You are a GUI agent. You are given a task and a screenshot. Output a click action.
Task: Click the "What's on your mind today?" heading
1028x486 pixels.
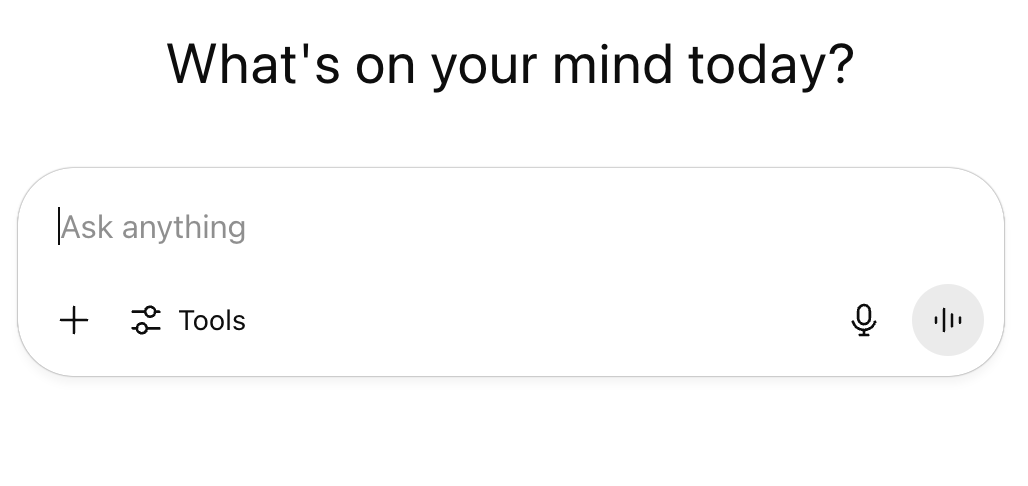pos(510,64)
